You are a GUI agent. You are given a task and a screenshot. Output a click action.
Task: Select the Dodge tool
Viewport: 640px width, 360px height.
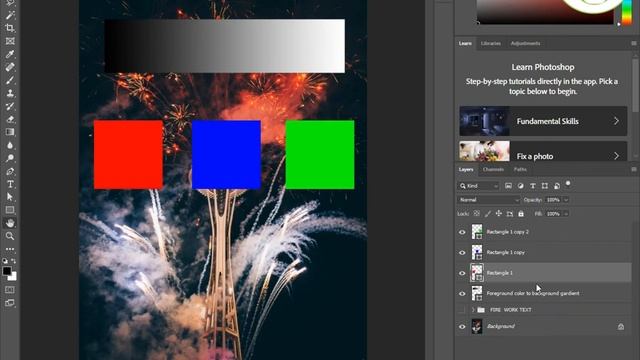tap(10, 158)
